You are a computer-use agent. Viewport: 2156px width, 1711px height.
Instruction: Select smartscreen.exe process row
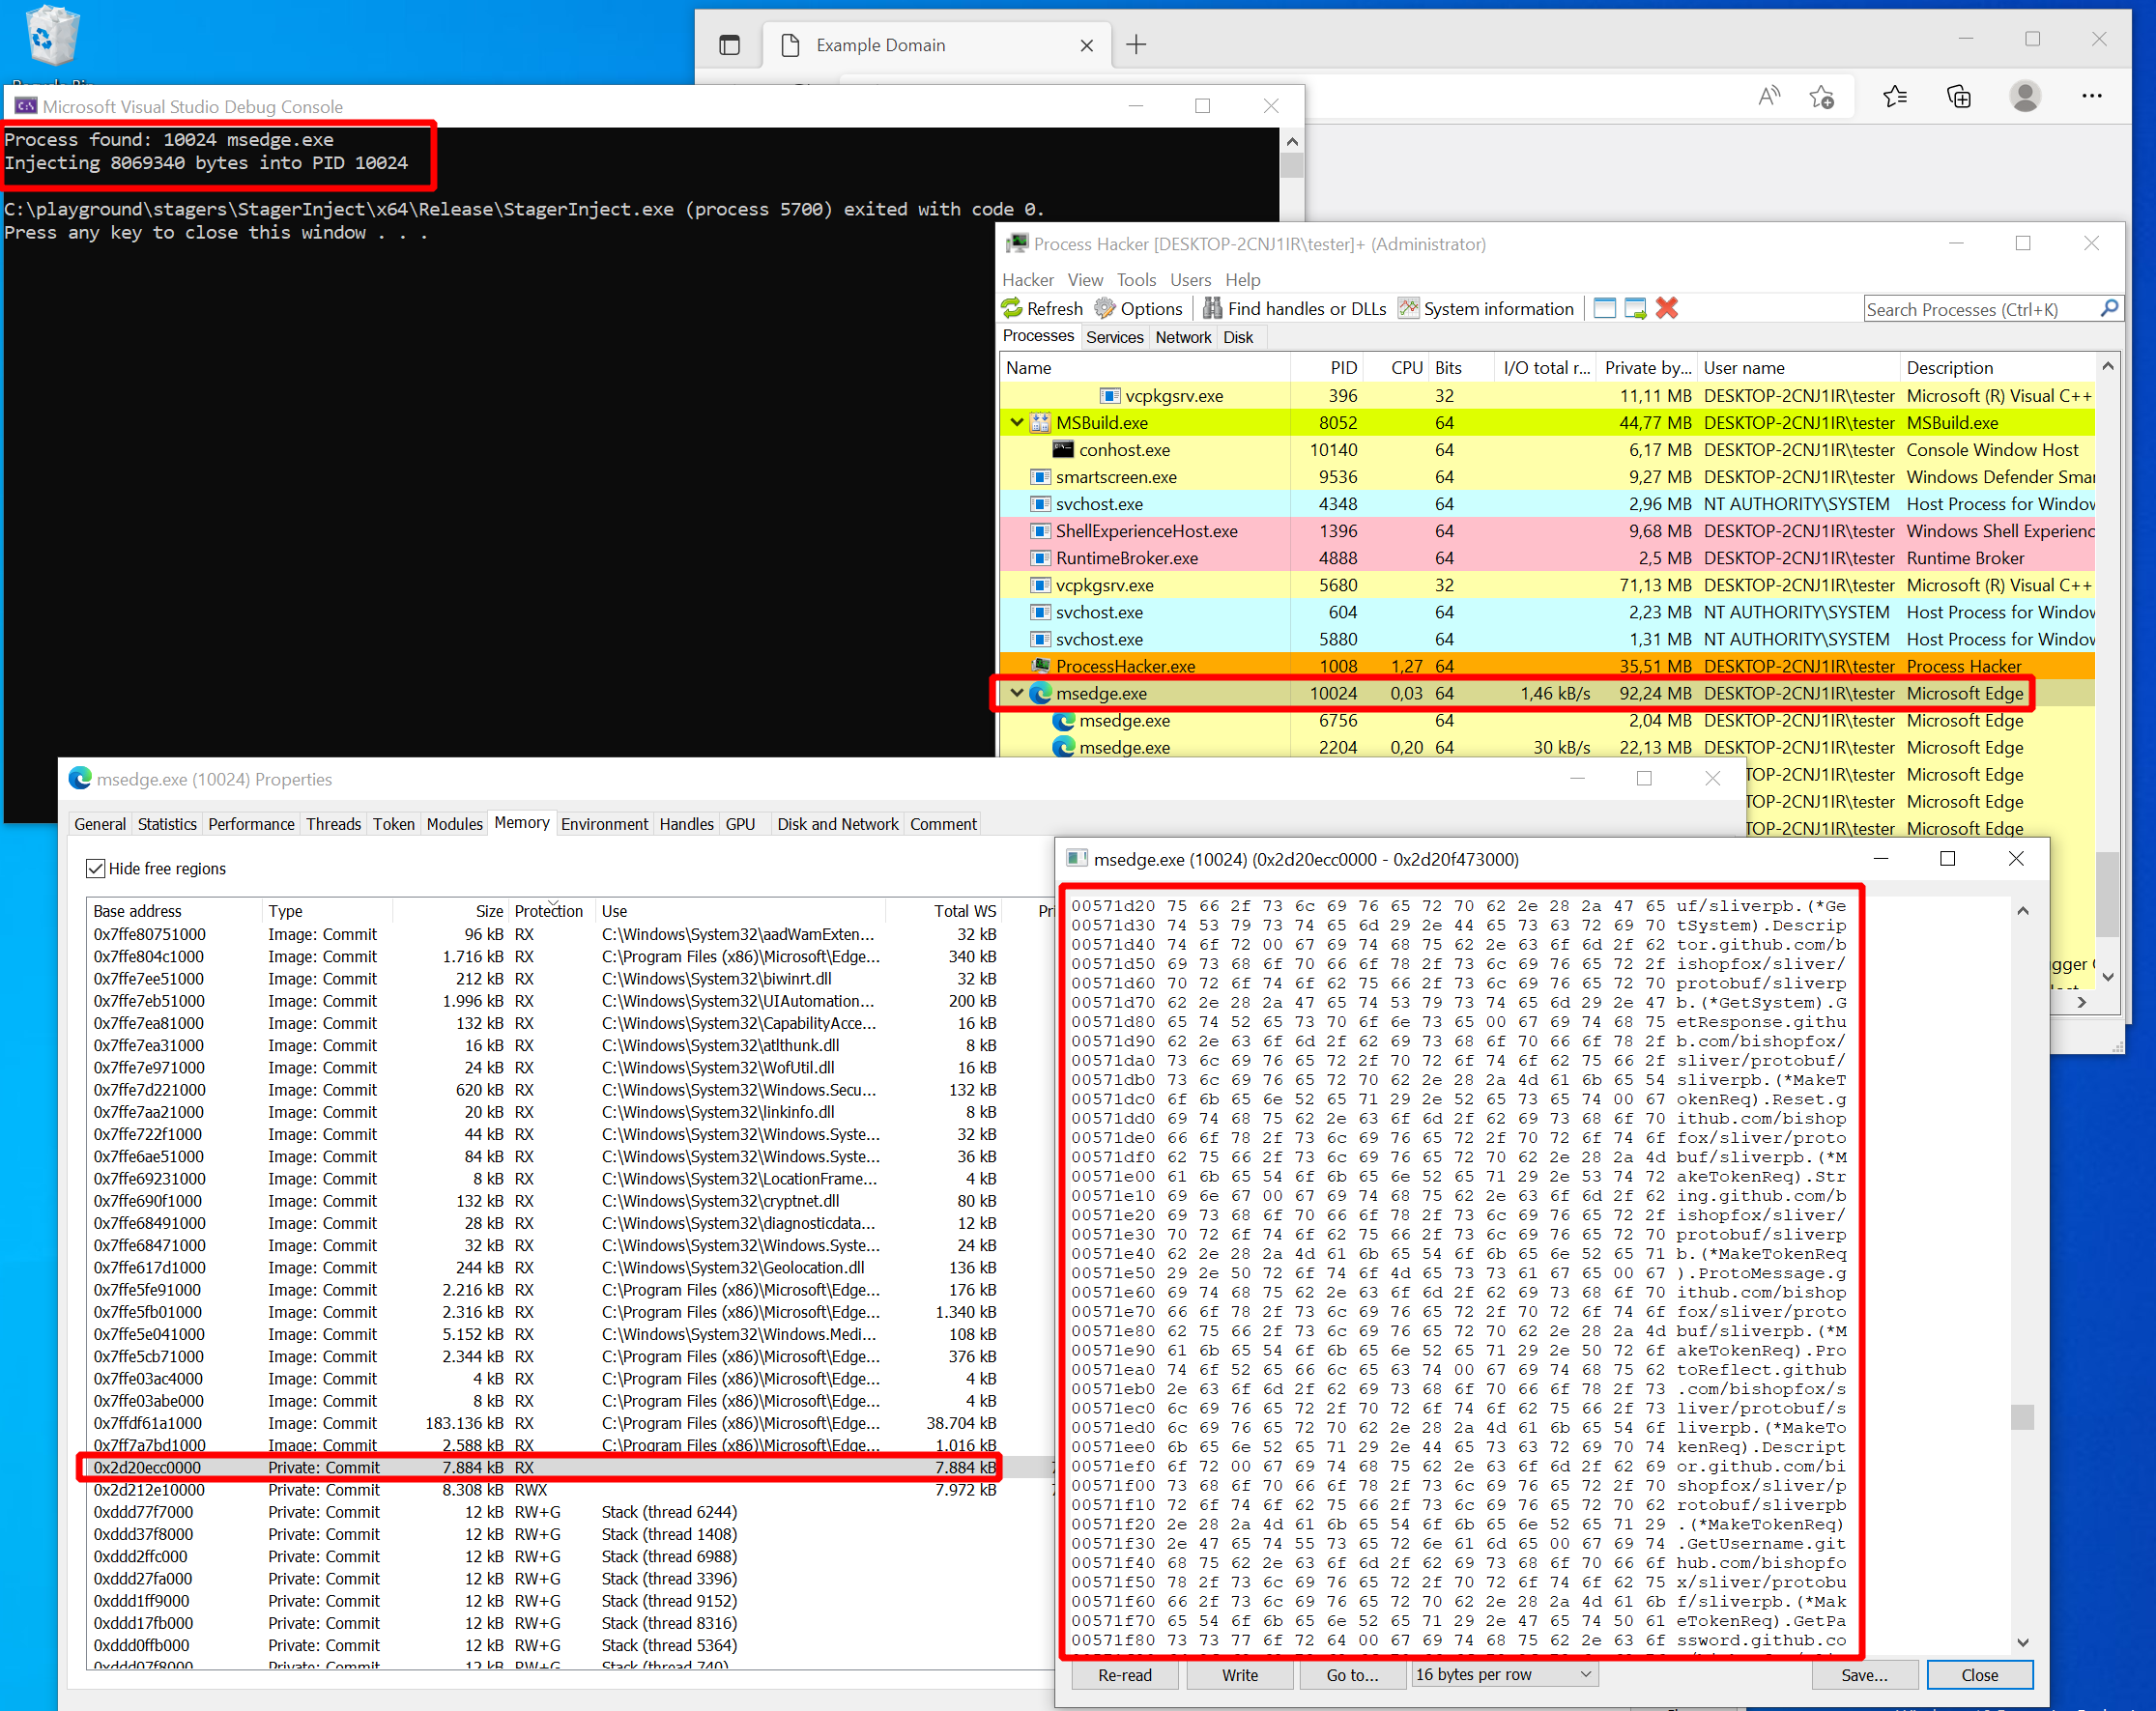point(1546,477)
